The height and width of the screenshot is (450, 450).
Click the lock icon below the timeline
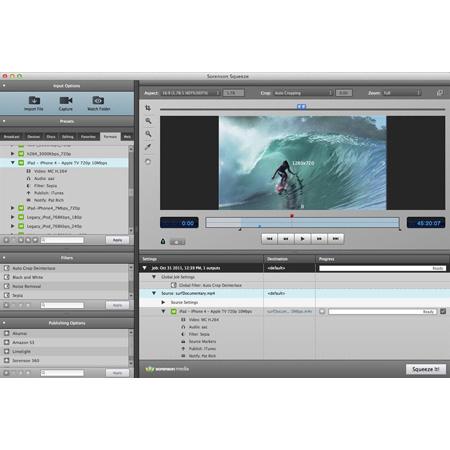point(163,241)
